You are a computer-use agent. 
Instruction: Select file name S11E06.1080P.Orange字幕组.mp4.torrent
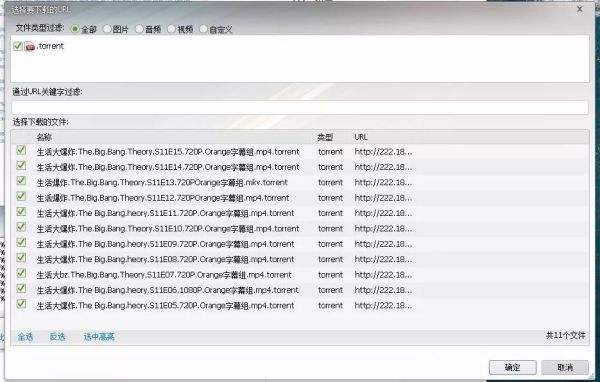click(x=168, y=290)
